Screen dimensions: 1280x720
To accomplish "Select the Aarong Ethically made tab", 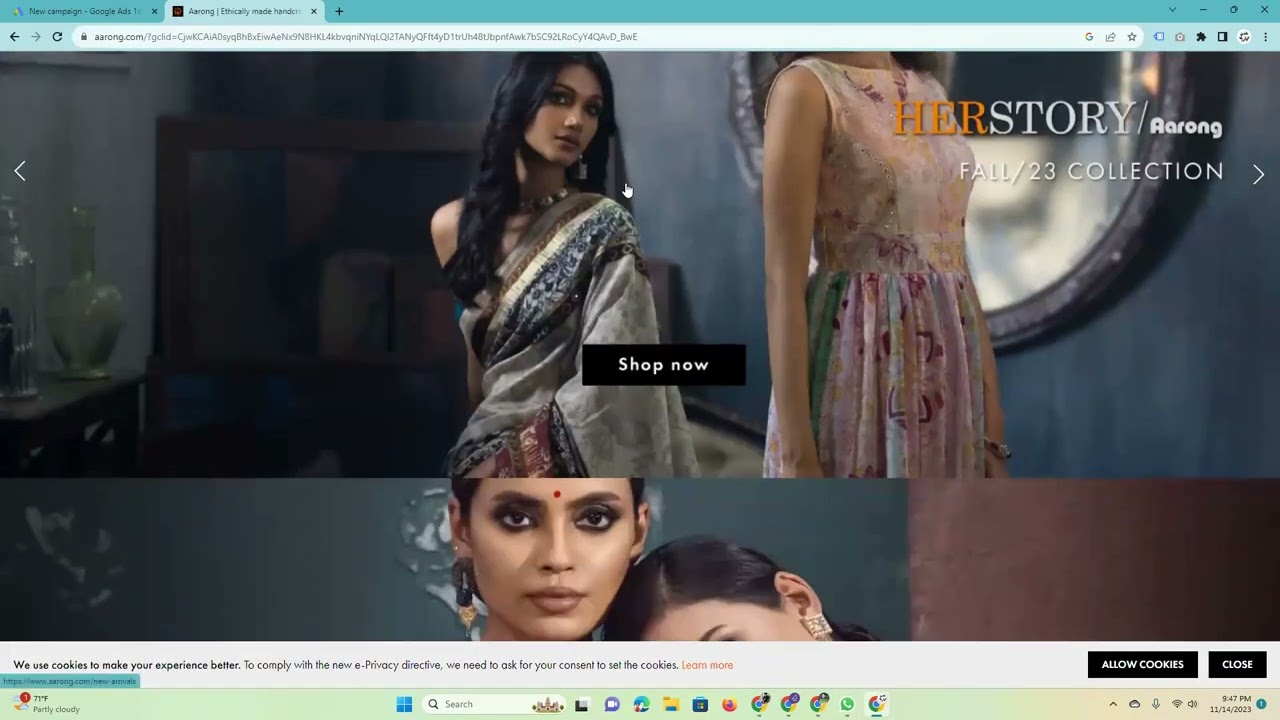I will [x=244, y=11].
